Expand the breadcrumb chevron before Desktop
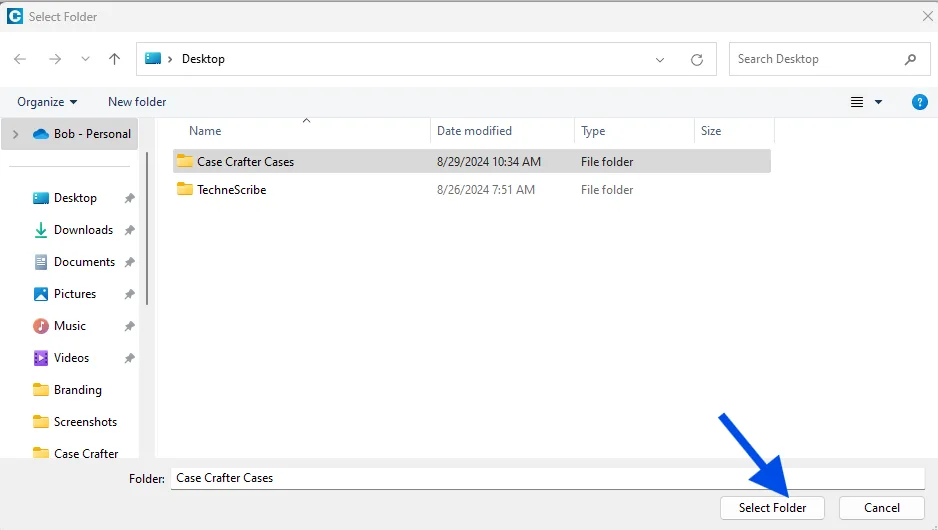 click(170, 59)
